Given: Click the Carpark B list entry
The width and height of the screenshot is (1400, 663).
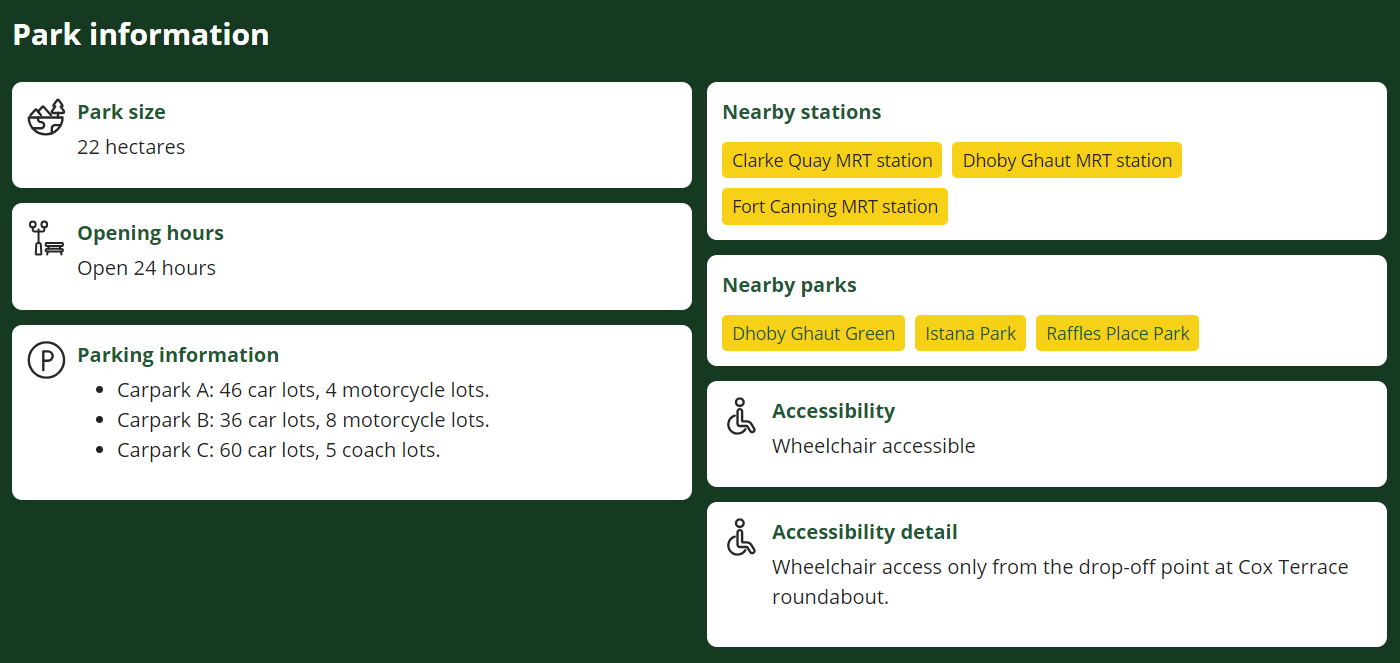Looking at the screenshot, I should click(303, 420).
